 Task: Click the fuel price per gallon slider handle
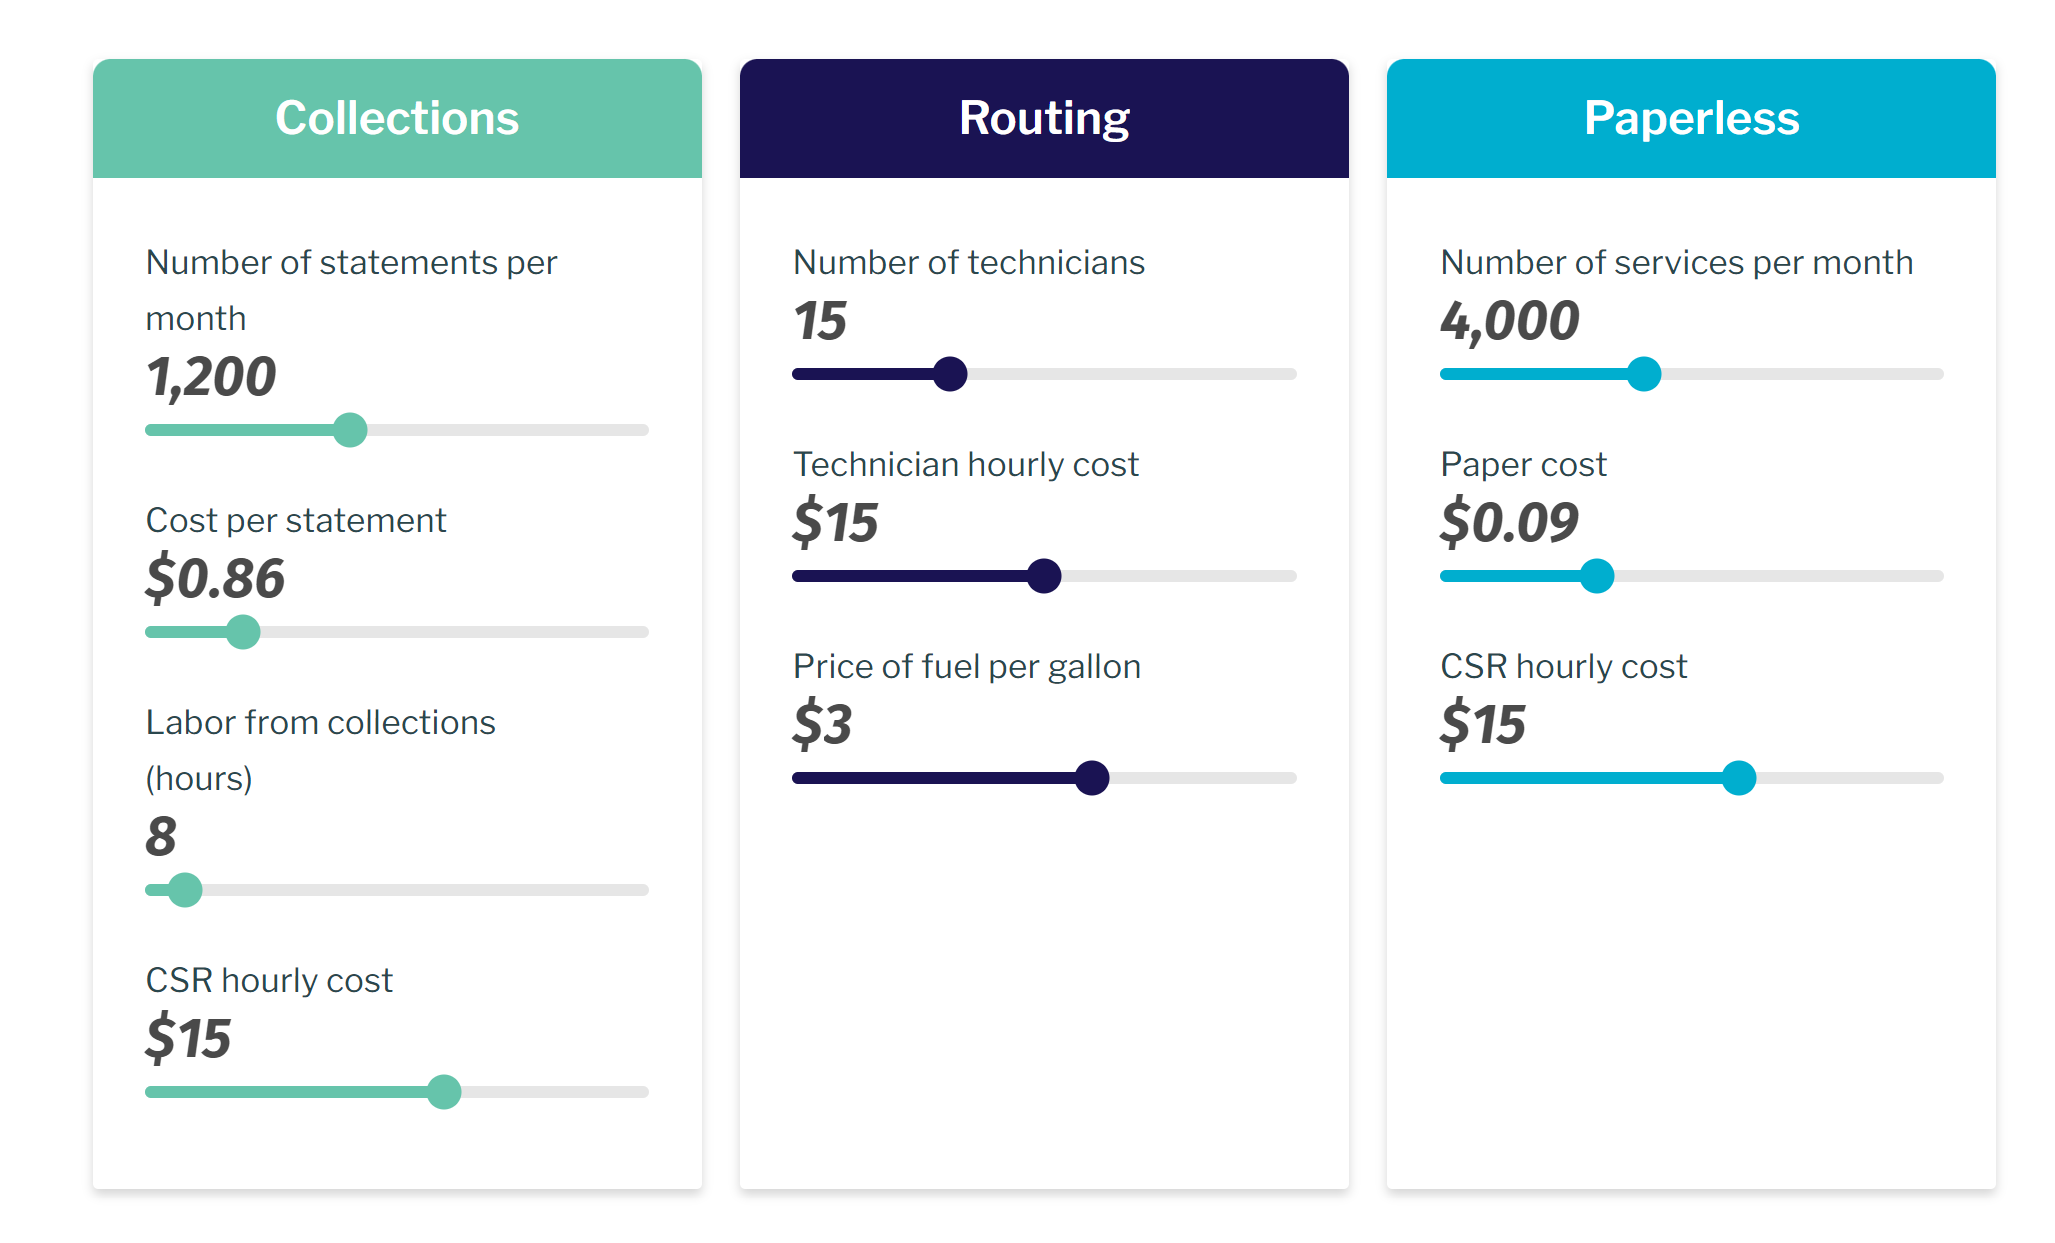pos(1092,778)
